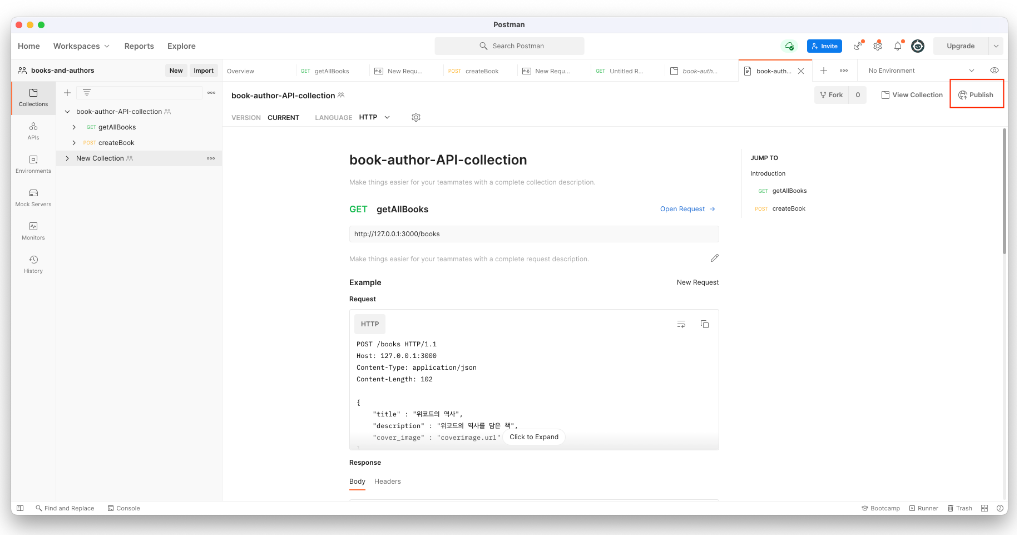The image size is (1017, 535).
Task: Open Bootcamp from status bar
Action: (881, 508)
